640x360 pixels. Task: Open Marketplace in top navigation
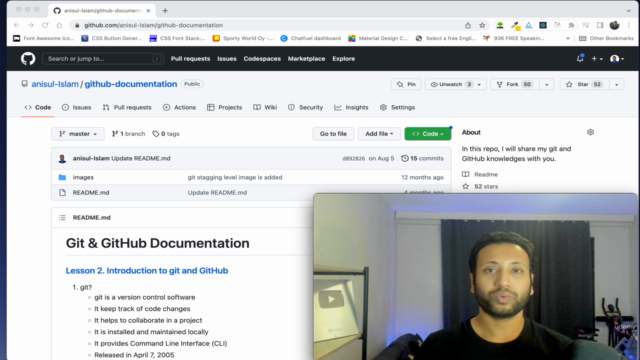(x=307, y=59)
